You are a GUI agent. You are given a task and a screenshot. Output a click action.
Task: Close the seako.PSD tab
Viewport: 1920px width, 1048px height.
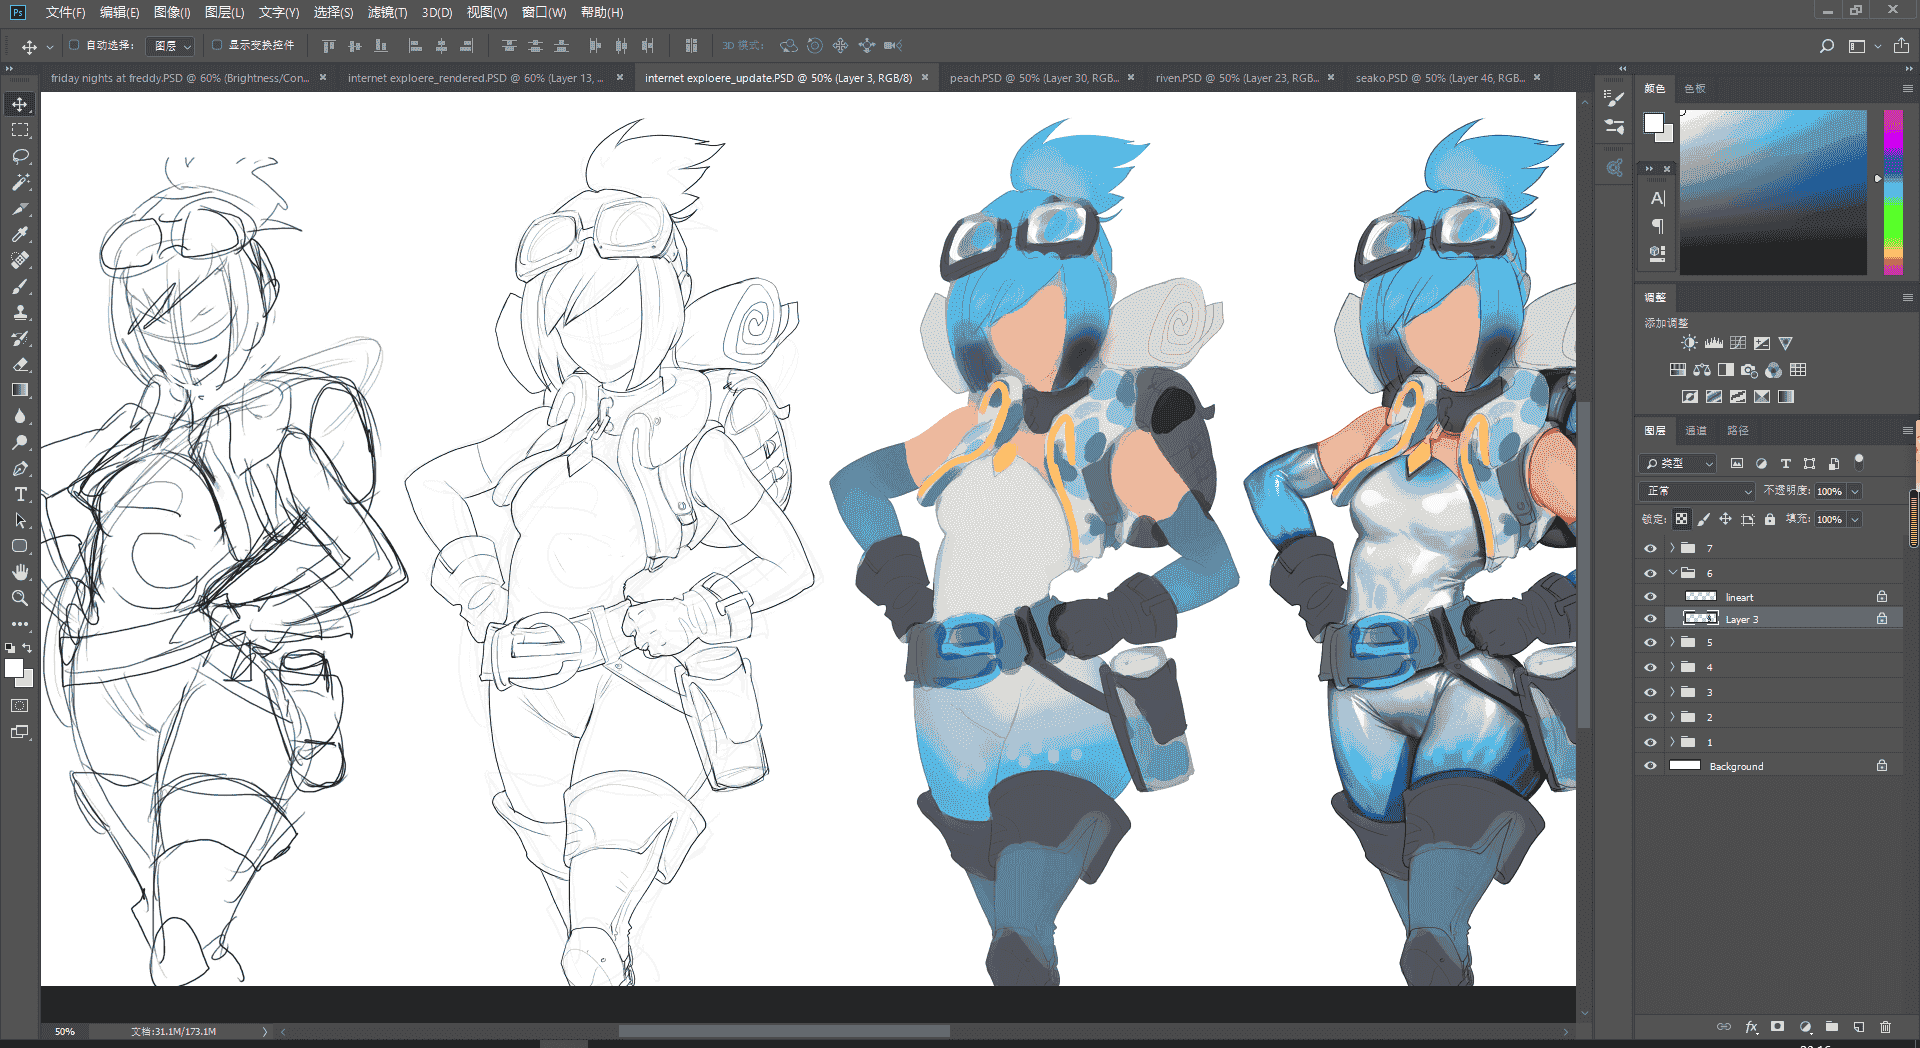(1537, 78)
